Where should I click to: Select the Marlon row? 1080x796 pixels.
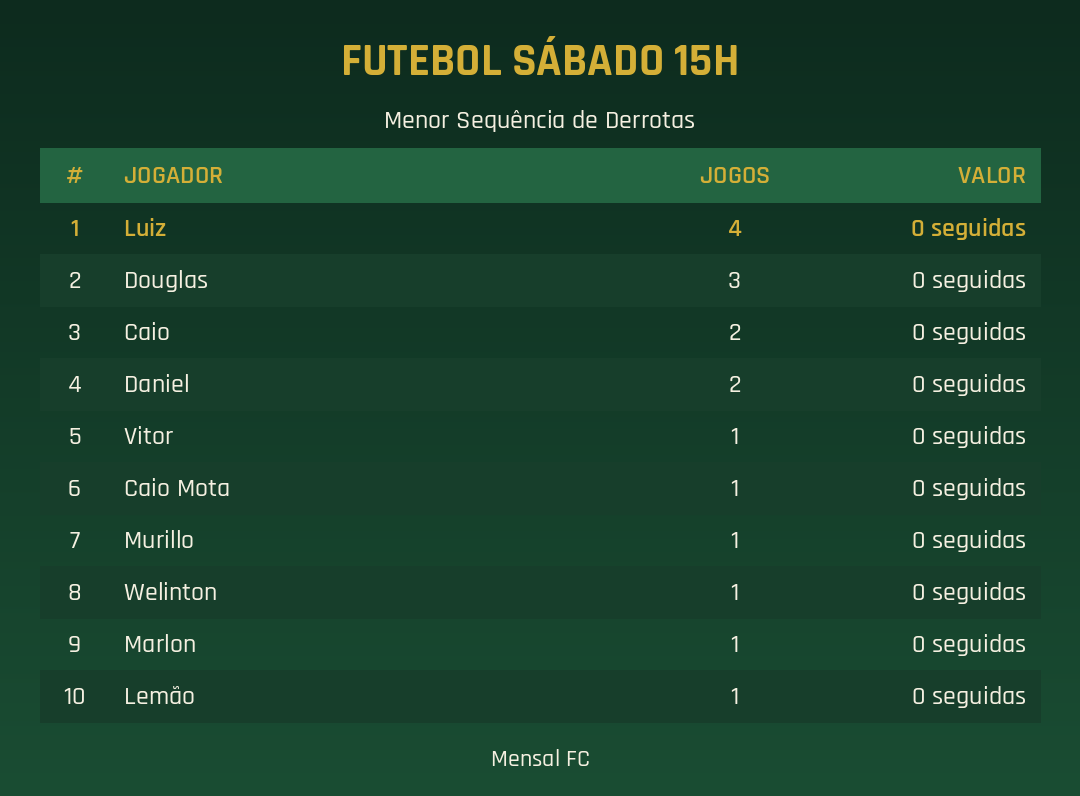tap(540, 644)
